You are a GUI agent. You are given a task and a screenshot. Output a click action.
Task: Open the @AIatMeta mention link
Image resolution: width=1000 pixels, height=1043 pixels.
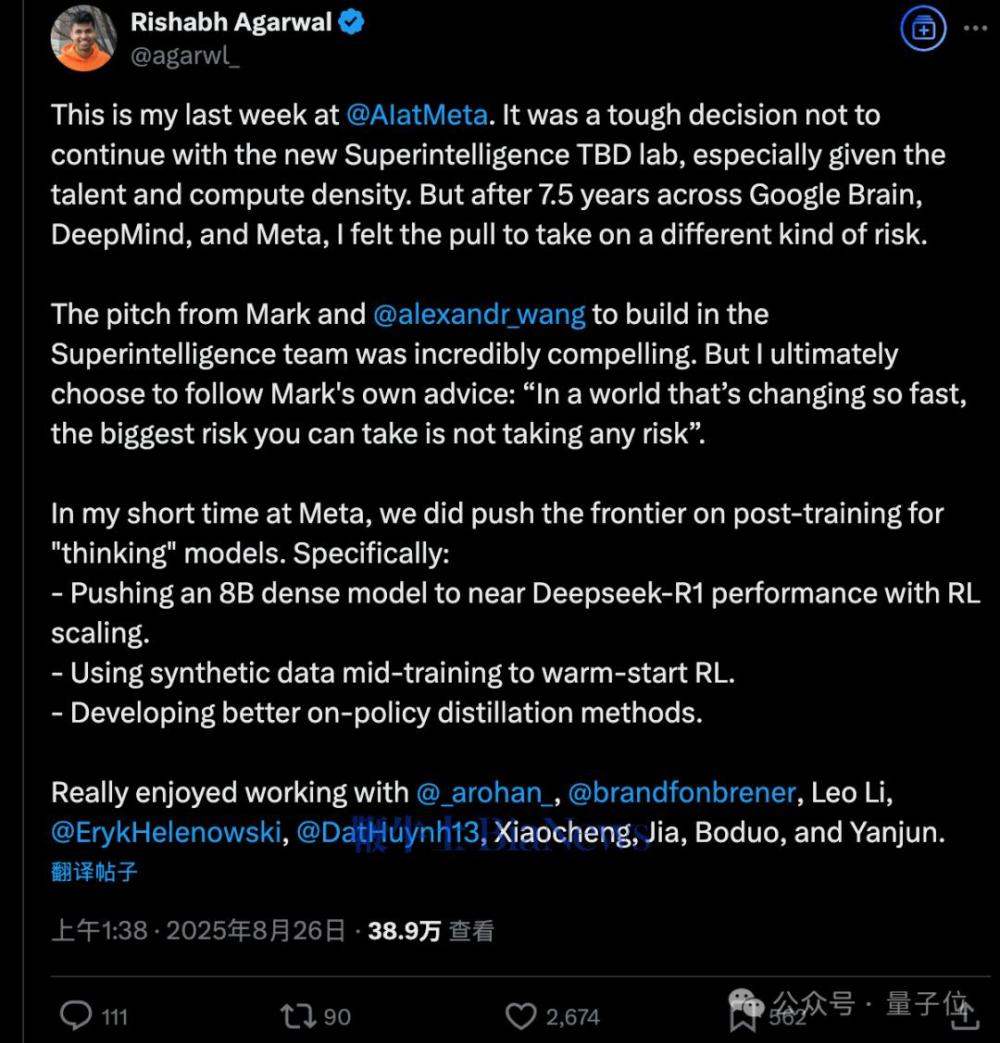417,115
